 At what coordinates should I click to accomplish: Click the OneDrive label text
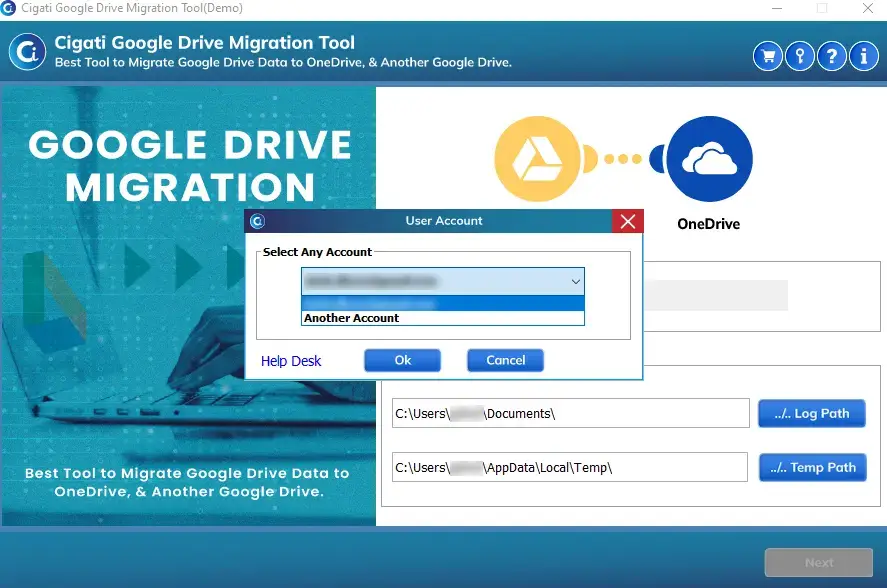click(x=708, y=224)
